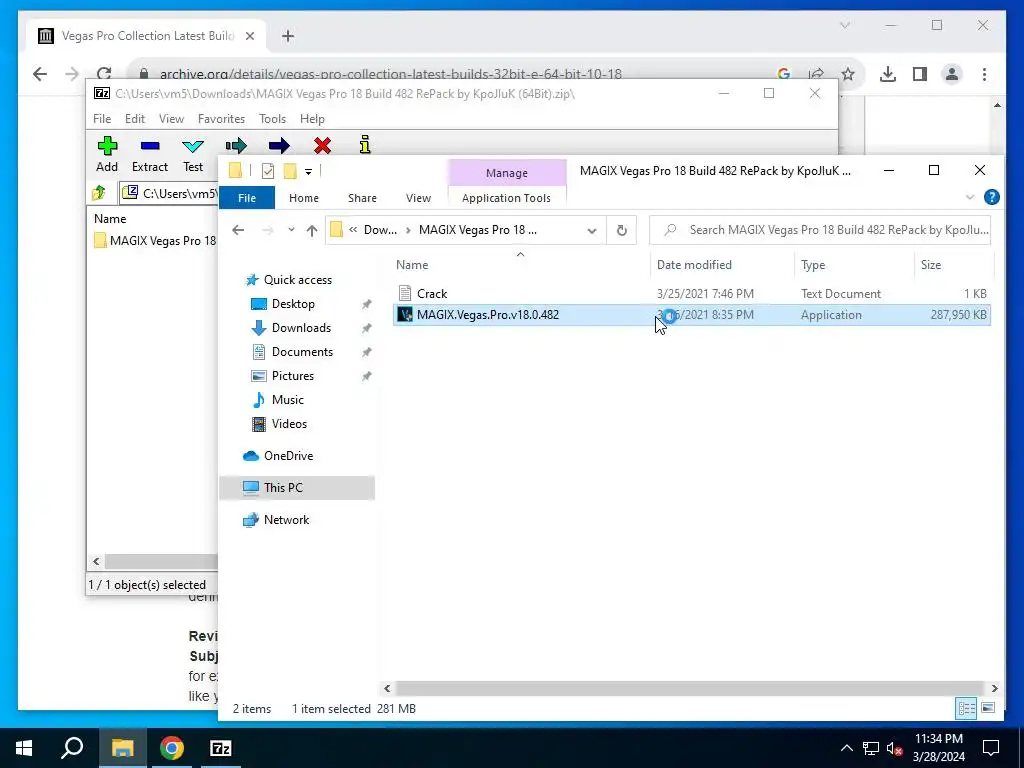1024x768 pixels.
Task: Switch to Large icons view icon
Action: (x=988, y=709)
